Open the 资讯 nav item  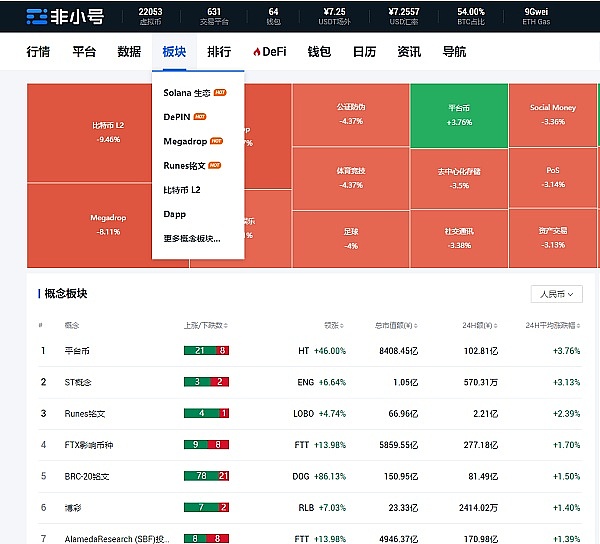(409, 52)
